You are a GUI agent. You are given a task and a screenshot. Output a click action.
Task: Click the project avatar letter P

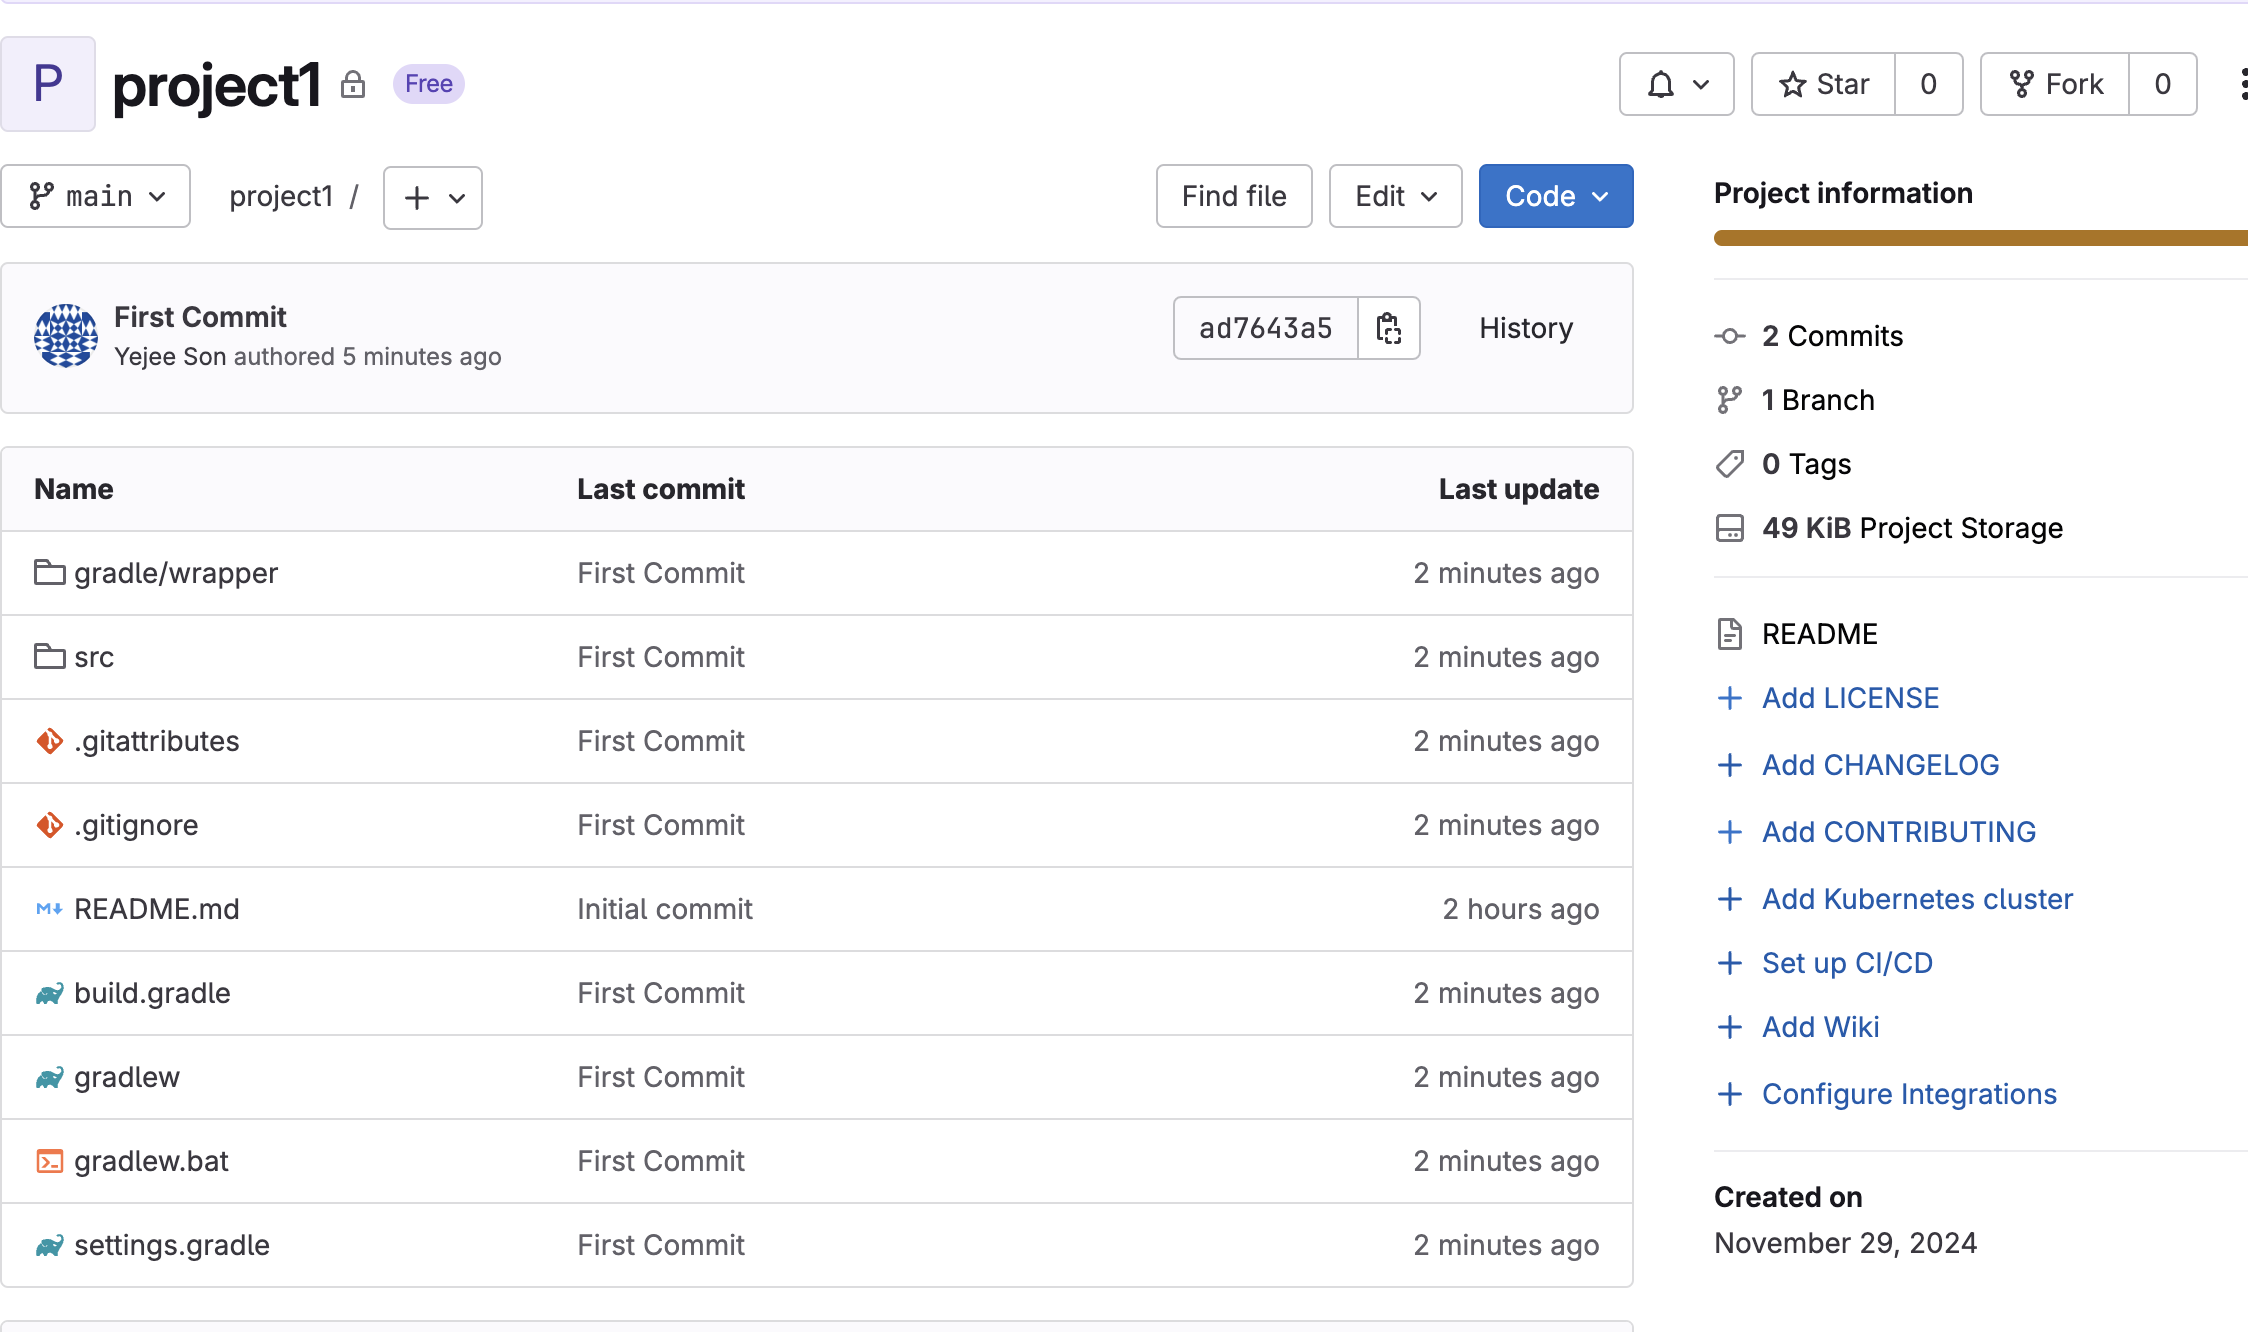48,84
